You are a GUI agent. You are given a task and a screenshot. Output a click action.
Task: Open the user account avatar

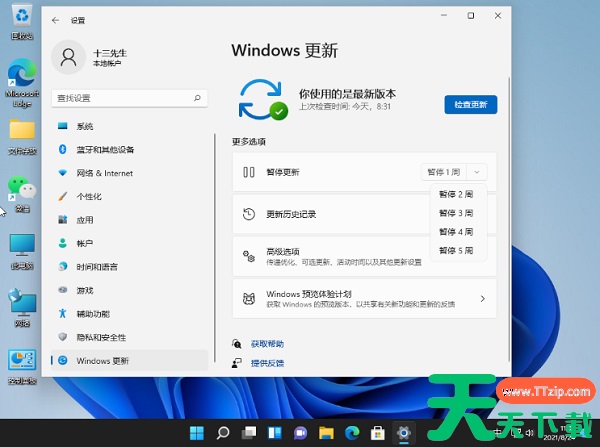[68, 57]
